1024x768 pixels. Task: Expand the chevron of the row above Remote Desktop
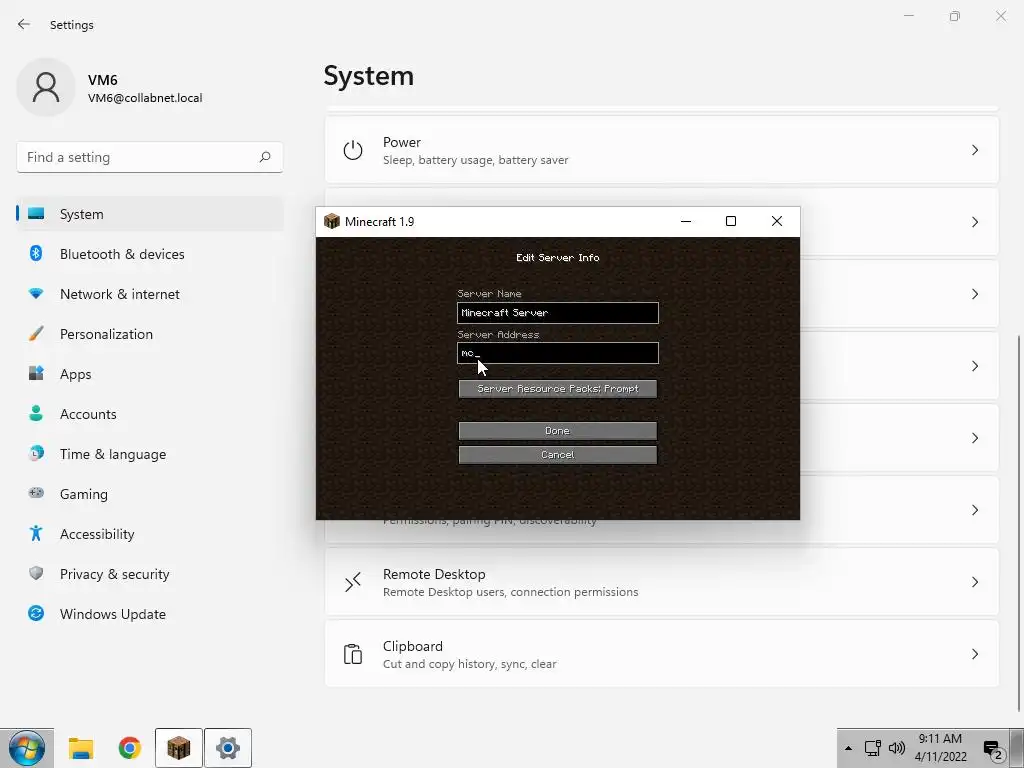point(974,510)
